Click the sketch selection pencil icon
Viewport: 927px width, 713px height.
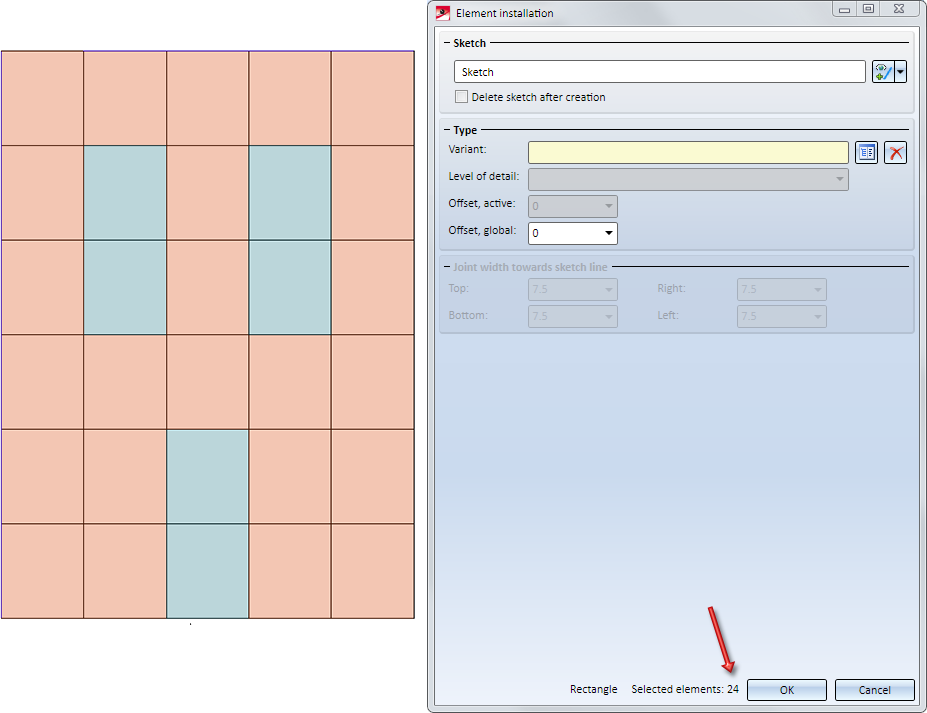[x=883, y=72]
